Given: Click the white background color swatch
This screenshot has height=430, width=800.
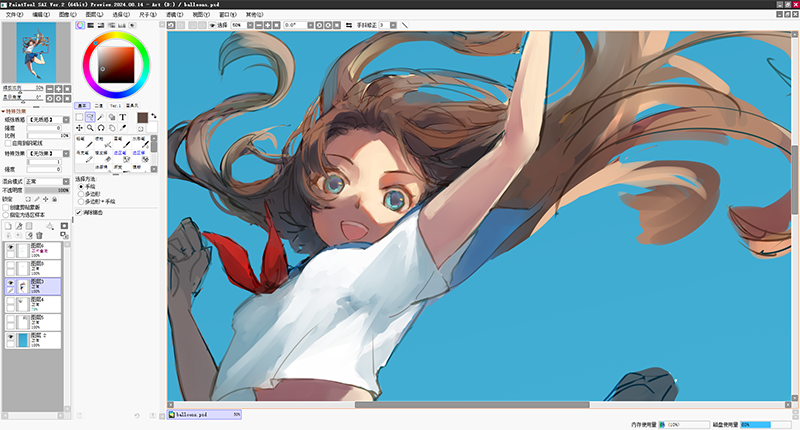Looking at the screenshot, I should pyautogui.click(x=152, y=127).
